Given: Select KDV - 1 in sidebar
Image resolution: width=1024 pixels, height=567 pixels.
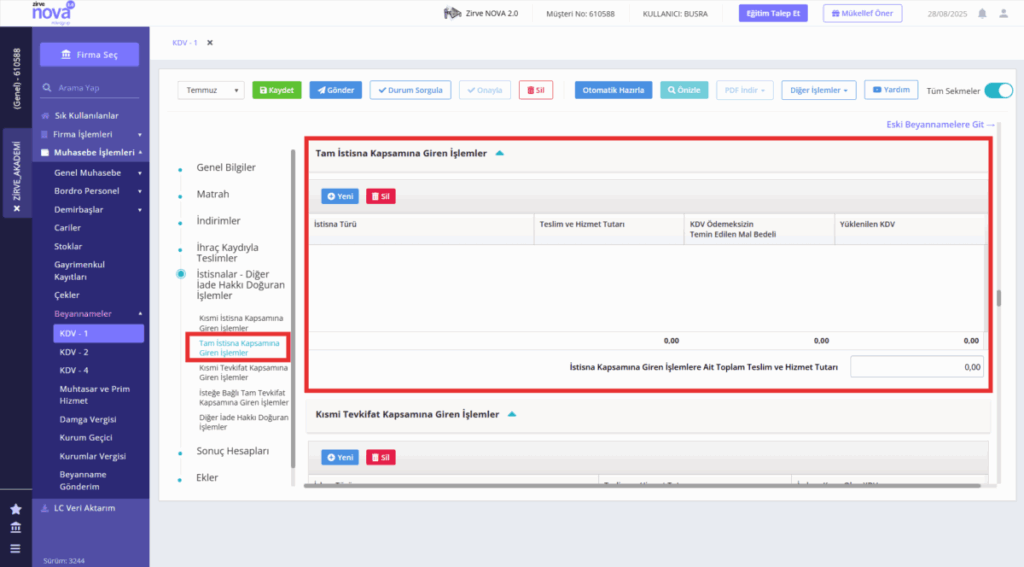Looking at the screenshot, I should click(x=99, y=333).
